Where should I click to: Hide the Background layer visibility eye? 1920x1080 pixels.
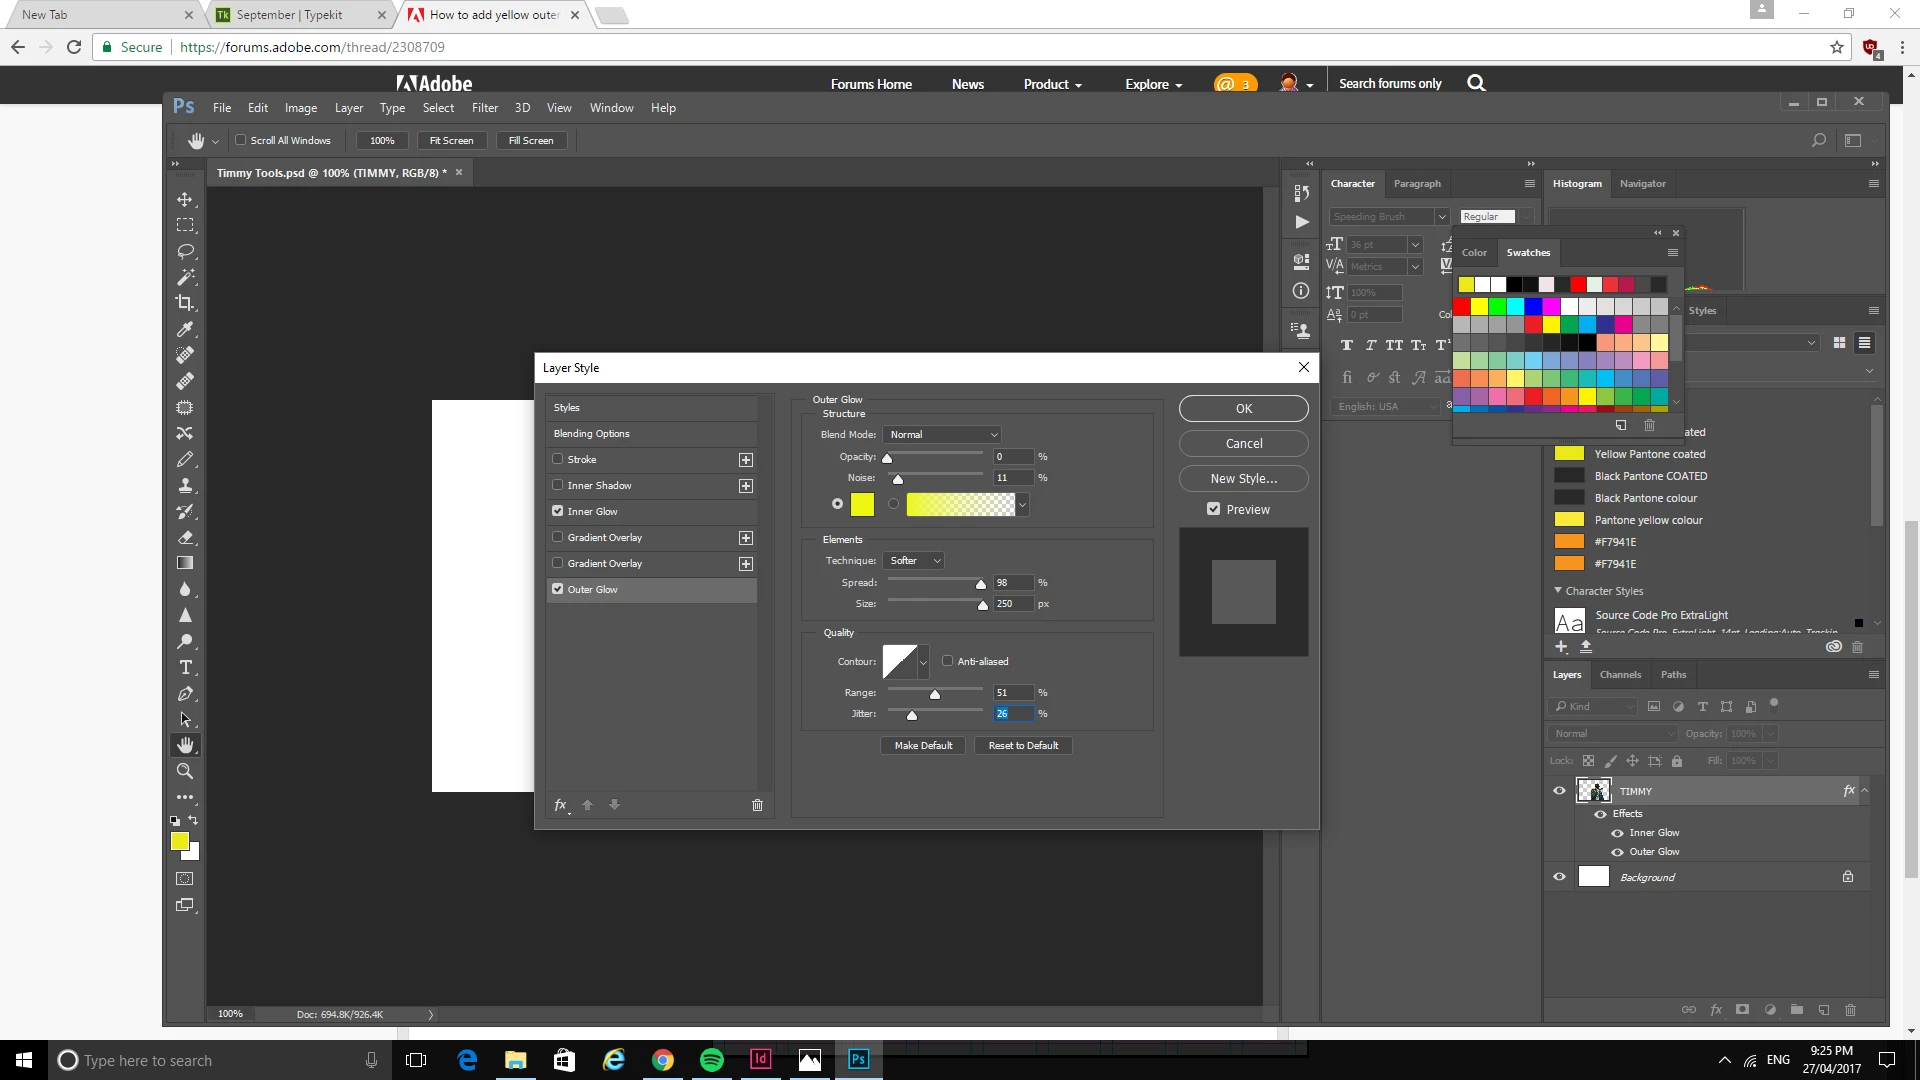(1559, 877)
